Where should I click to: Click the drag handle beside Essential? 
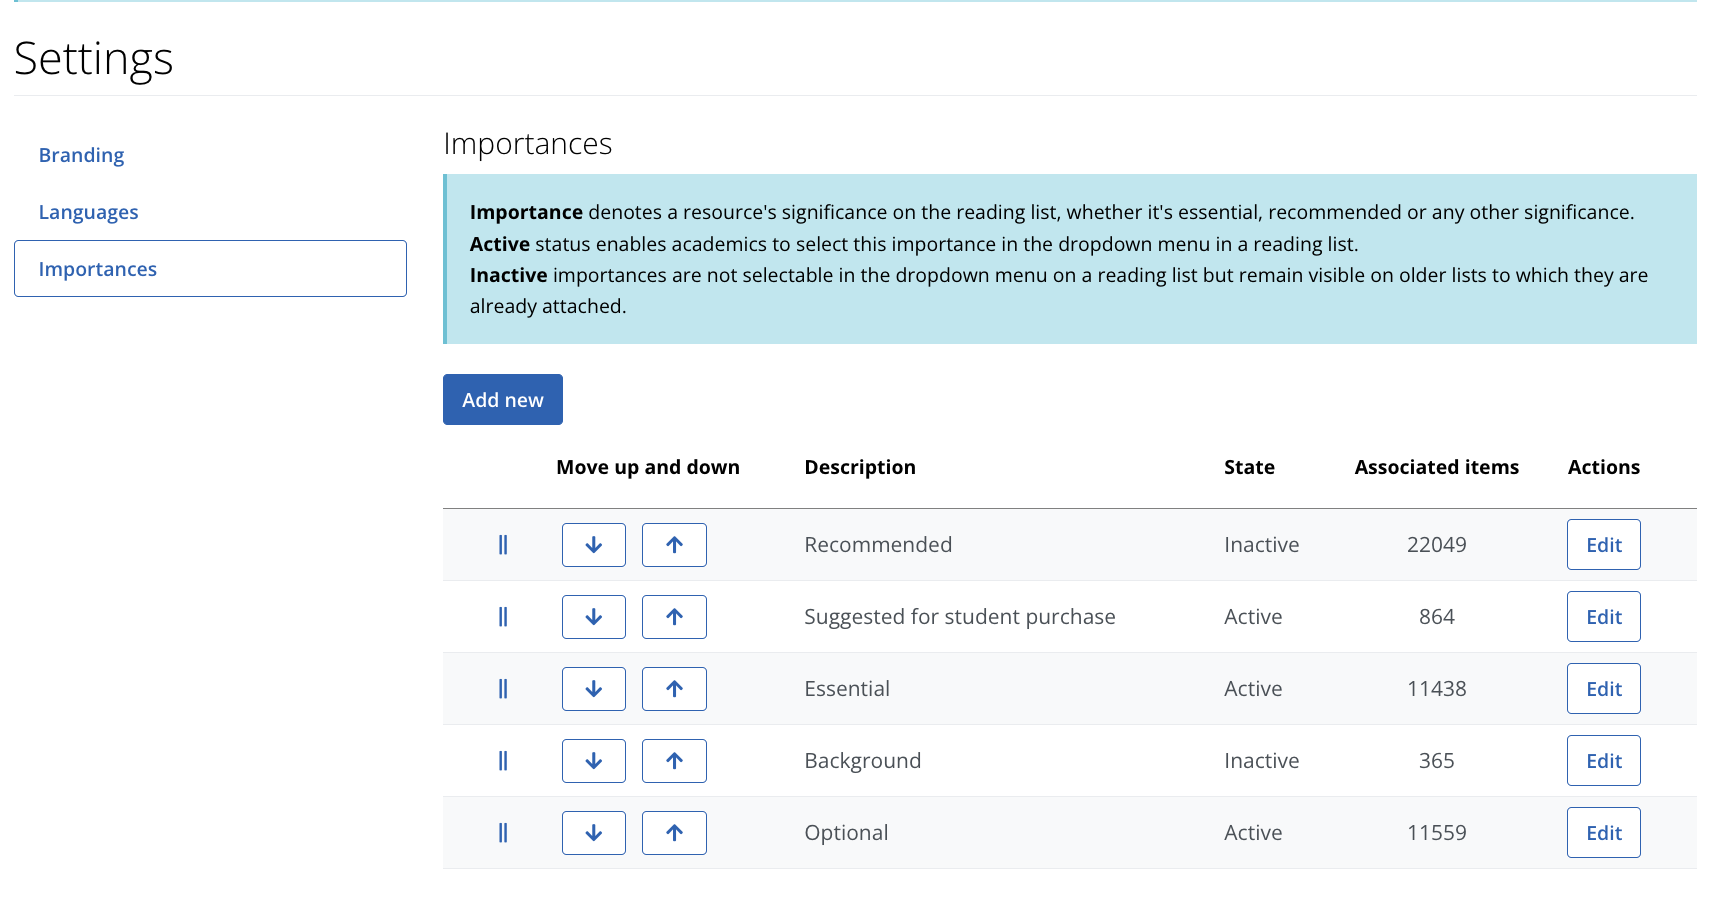click(502, 688)
